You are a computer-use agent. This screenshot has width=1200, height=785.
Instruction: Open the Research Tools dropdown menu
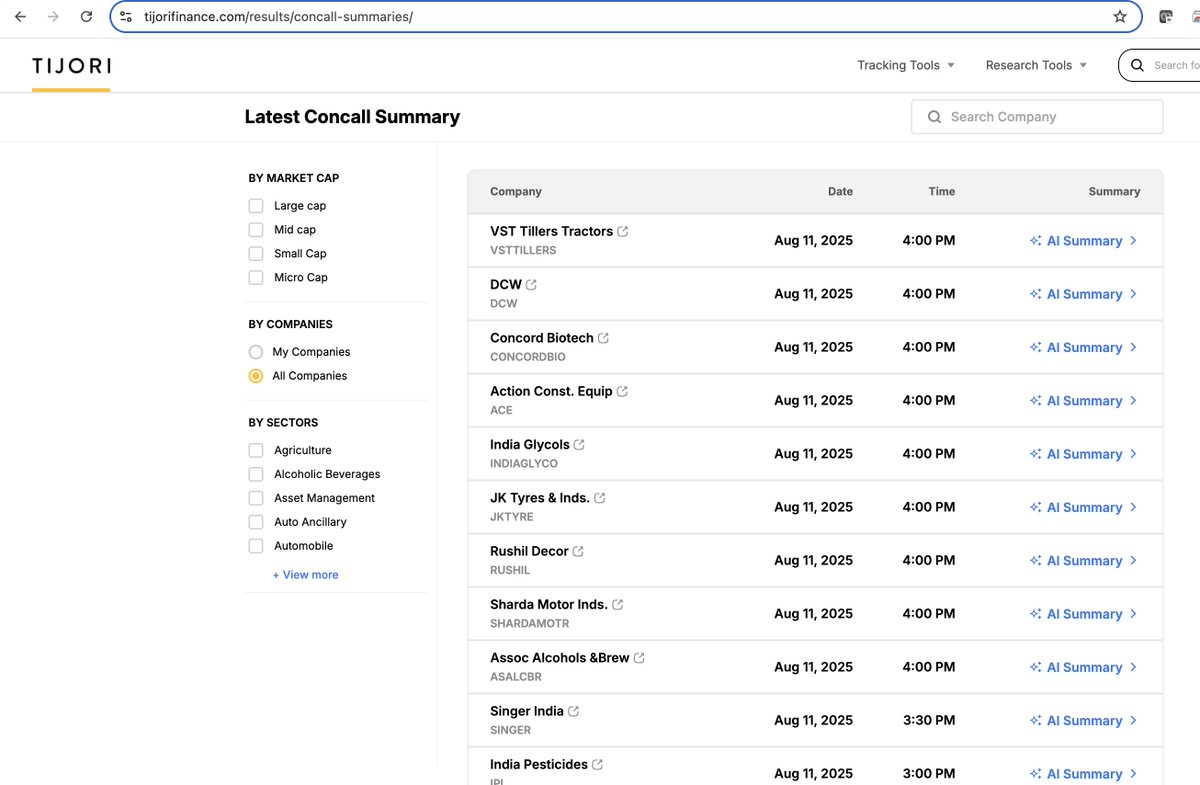pyautogui.click(x=1036, y=65)
